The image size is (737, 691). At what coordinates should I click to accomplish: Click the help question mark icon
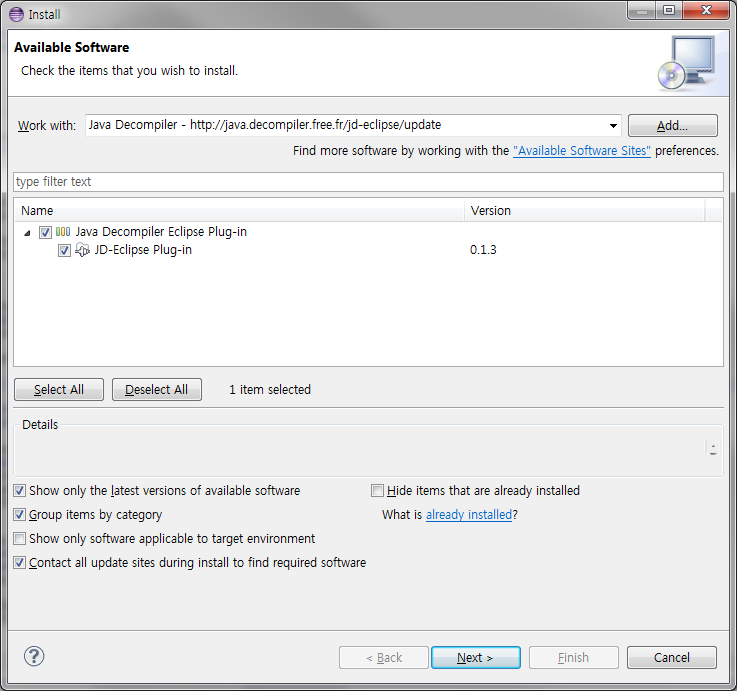(34, 656)
